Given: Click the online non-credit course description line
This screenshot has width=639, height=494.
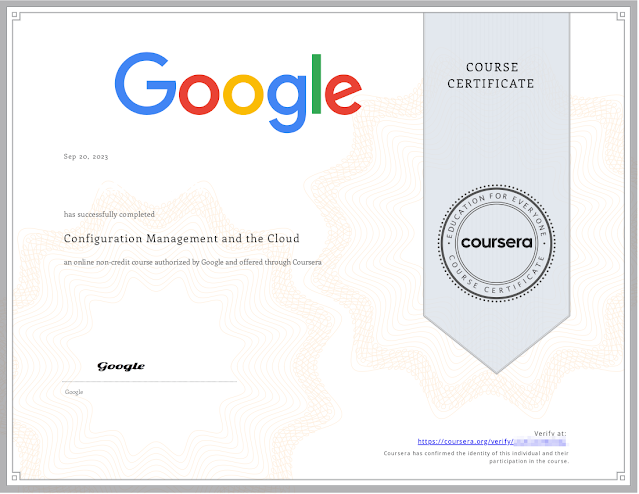Looking at the screenshot, I should 193,262.
